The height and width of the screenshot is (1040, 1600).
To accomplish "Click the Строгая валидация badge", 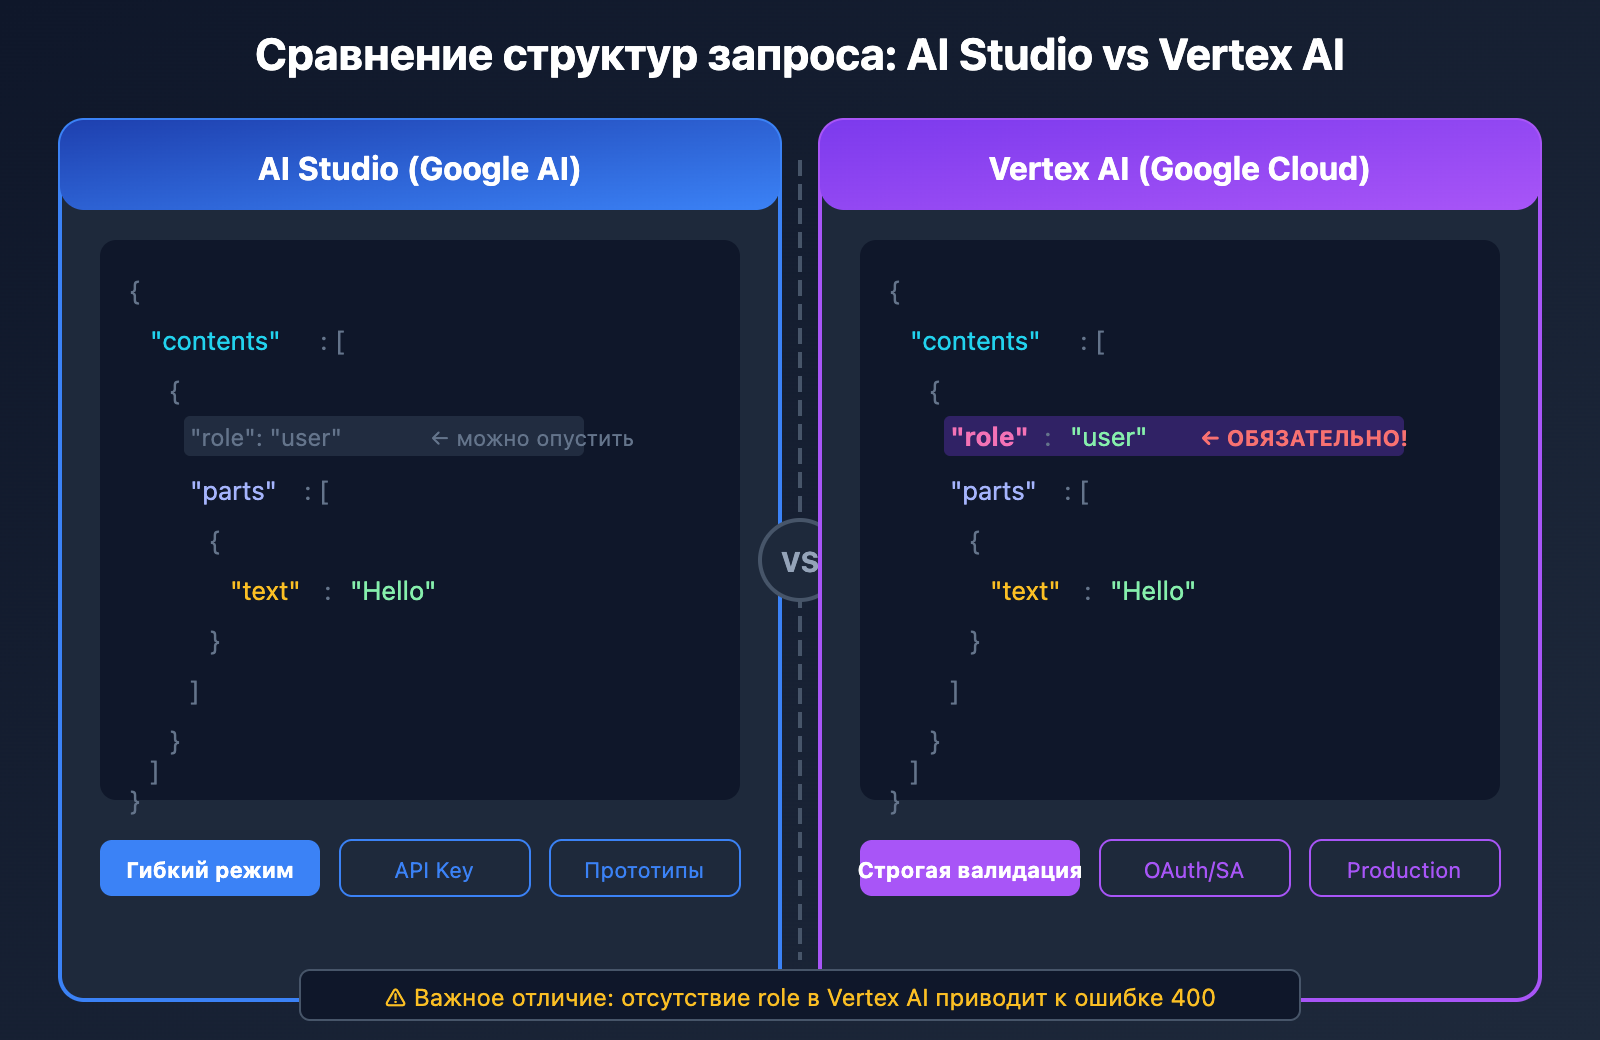I will click(x=969, y=870).
